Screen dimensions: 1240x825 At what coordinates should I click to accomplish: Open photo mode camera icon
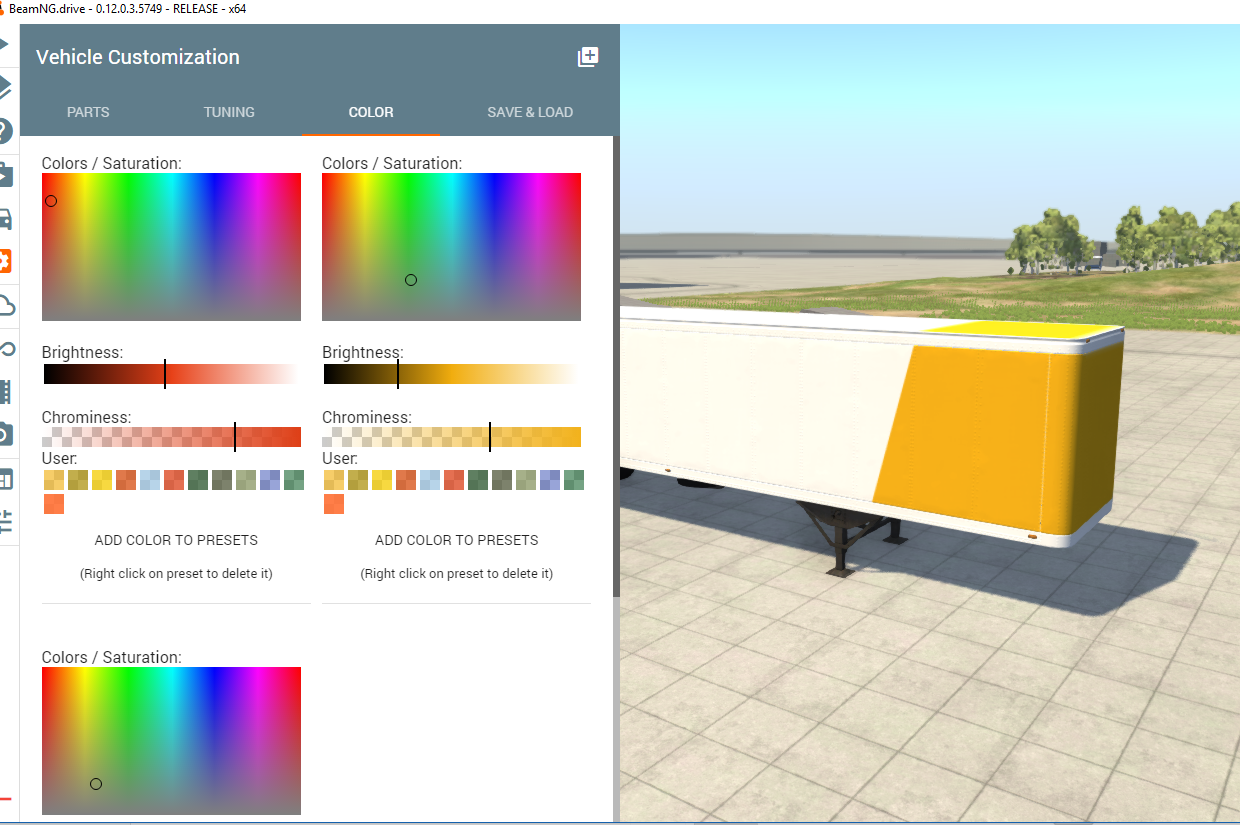click(x=5, y=435)
